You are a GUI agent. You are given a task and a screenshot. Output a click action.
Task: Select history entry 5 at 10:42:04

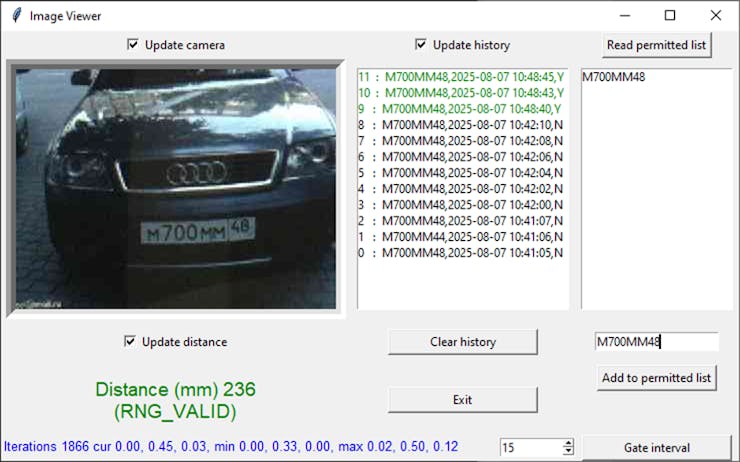pyautogui.click(x=461, y=173)
